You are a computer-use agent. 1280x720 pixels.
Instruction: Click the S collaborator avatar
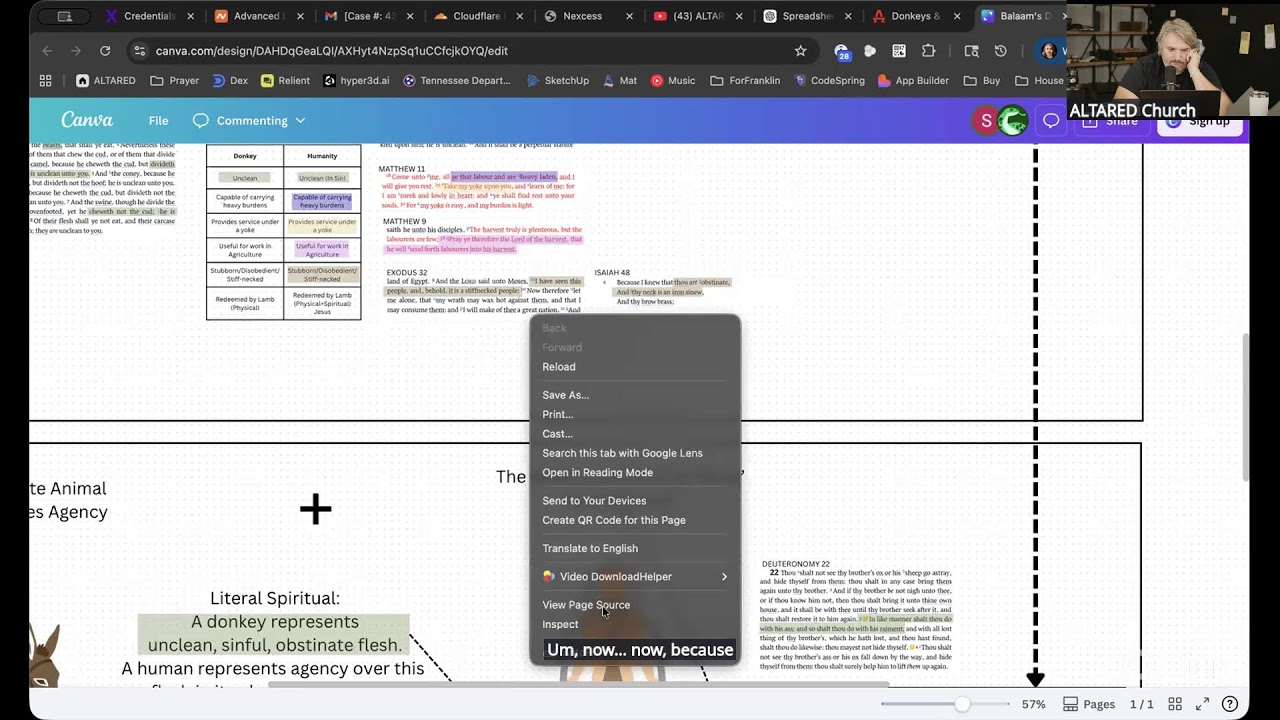click(x=986, y=121)
